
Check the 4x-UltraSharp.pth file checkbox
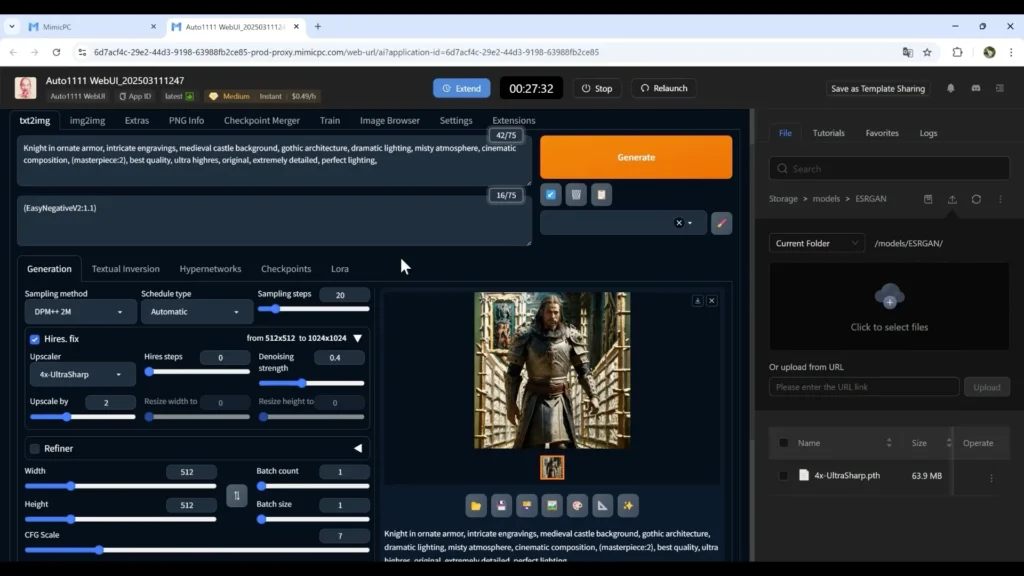[x=783, y=475]
